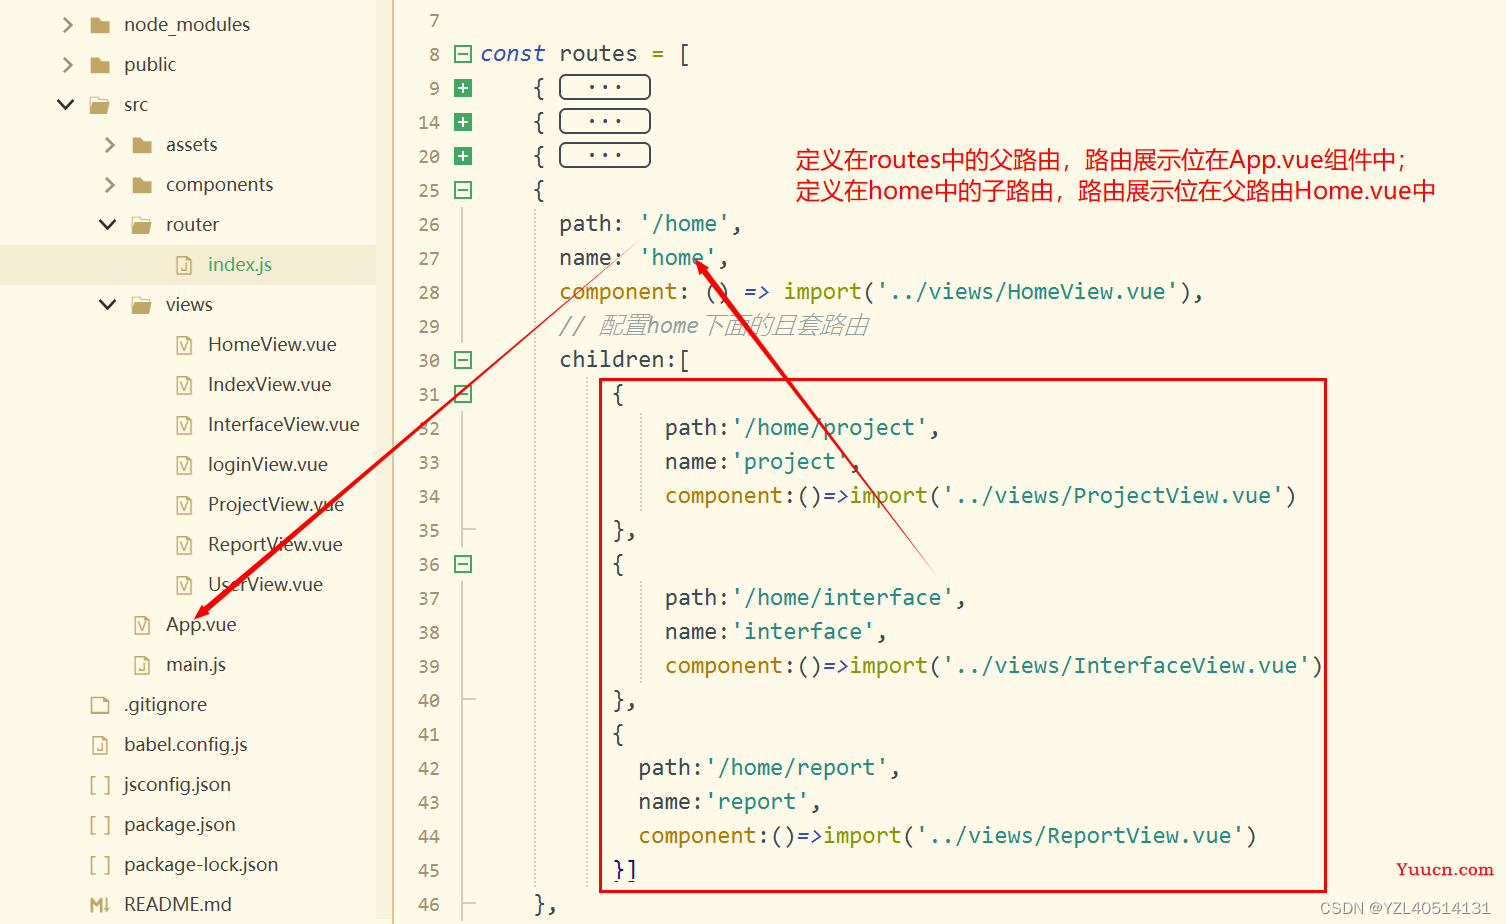The width and height of the screenshot is (1506, 924).
Task: Click line number 42 in the gutter
Action: click(x=429, y=768)
